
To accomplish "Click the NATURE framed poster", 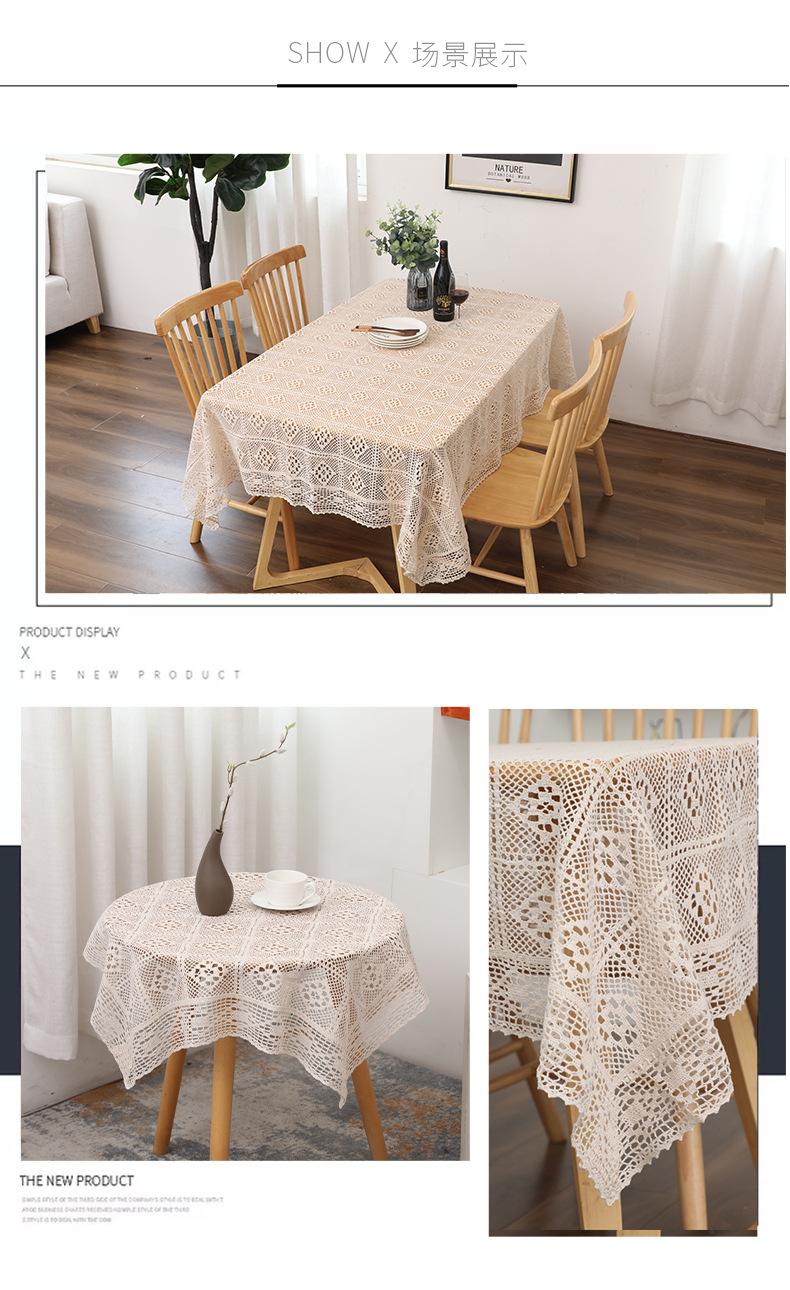I will 511,176.
